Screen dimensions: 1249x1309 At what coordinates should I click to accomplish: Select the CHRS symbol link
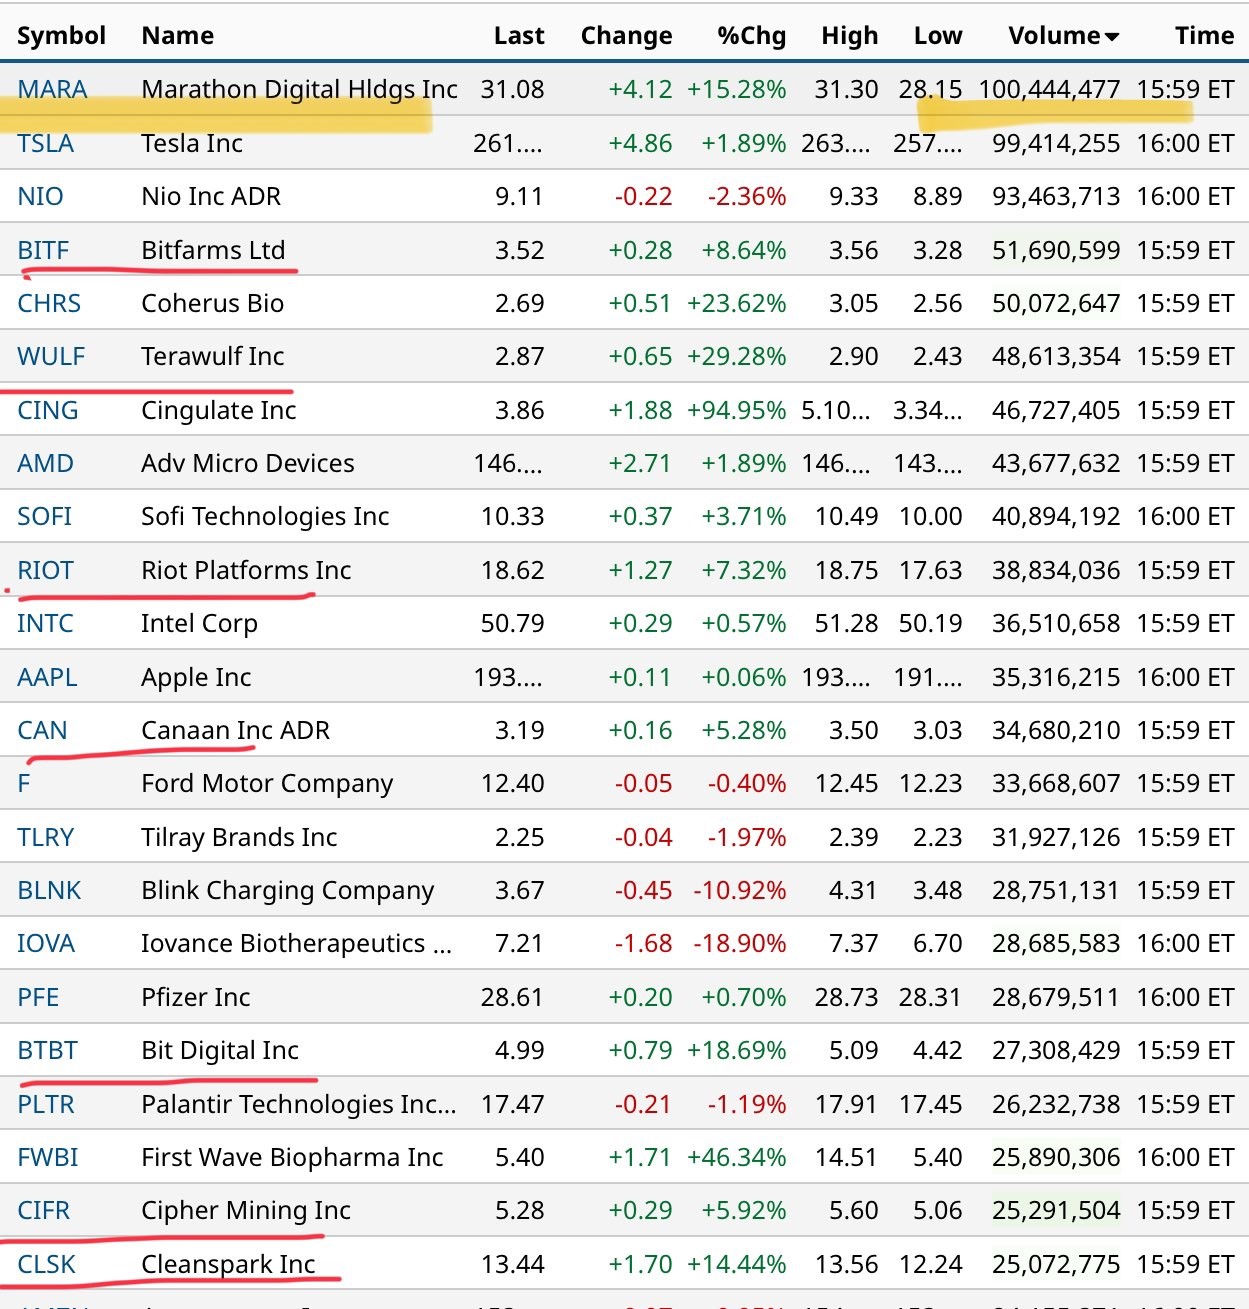pos(49,303)
